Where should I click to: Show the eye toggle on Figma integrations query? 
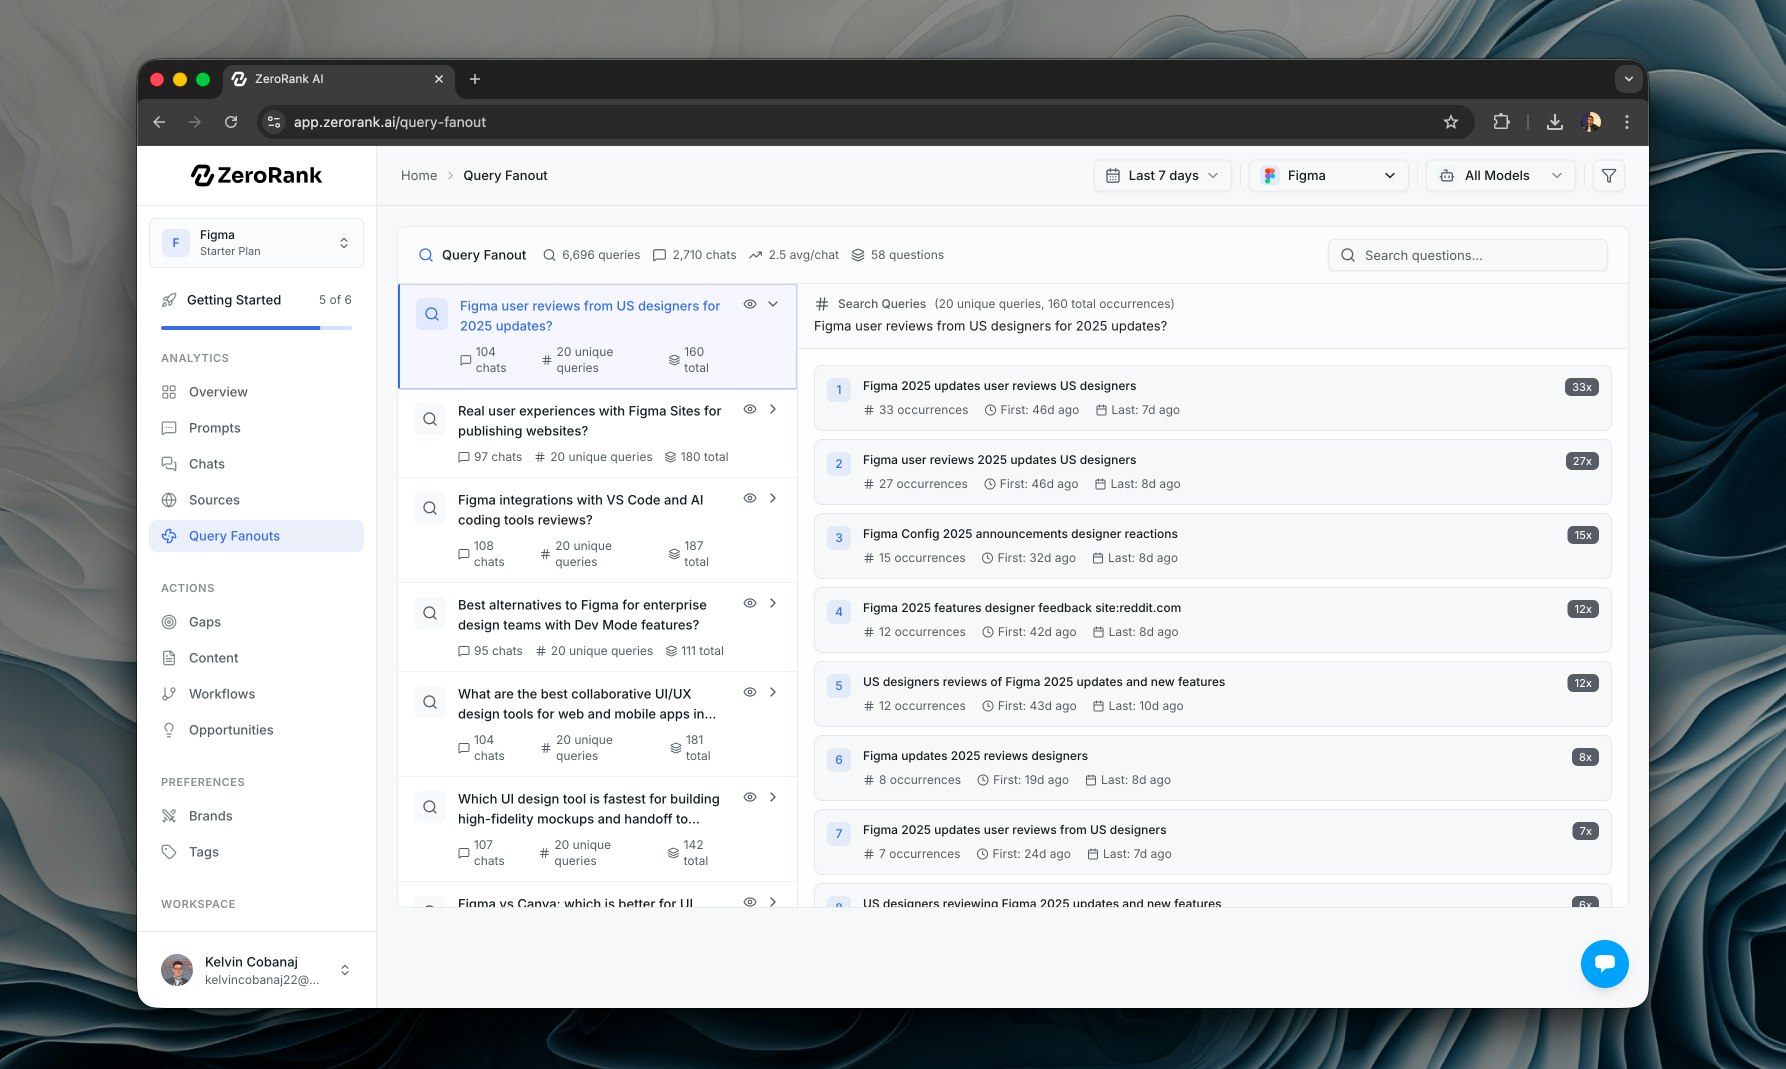[x=749, y=498]
